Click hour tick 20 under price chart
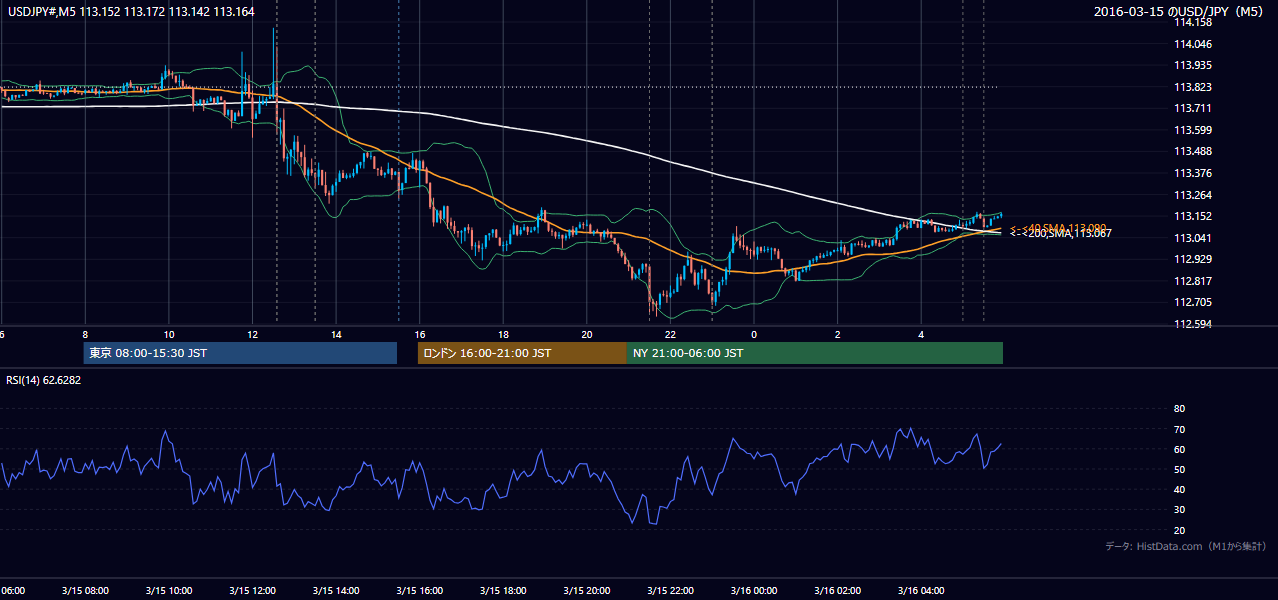The width and height of the screenshot is (1278, 600). pos(586,334)
